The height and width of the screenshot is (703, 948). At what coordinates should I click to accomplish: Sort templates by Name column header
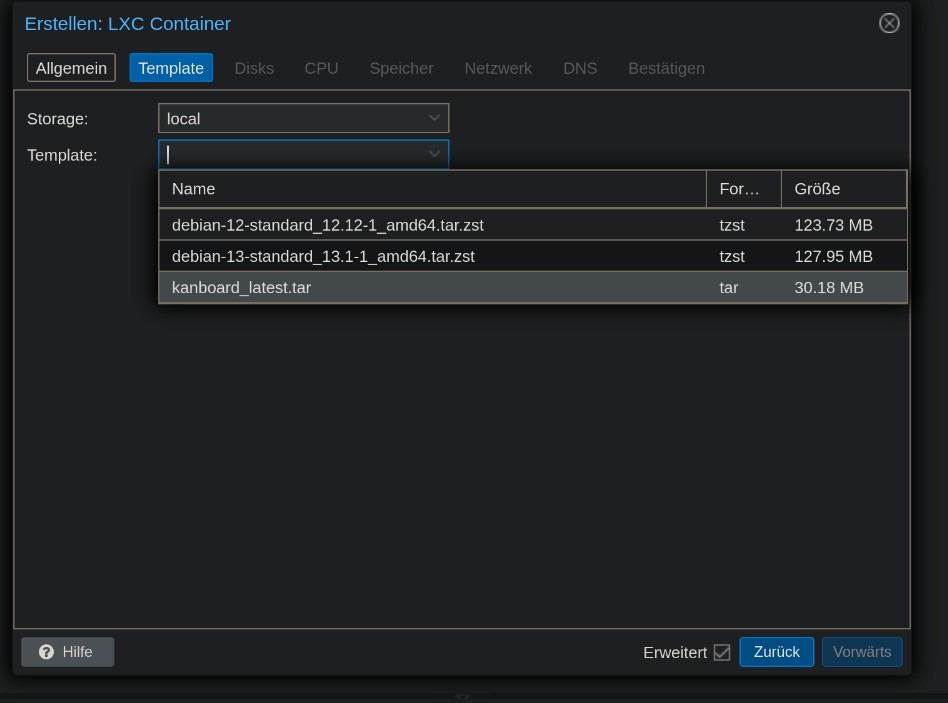pyautogui.click(x=432, y=188)
